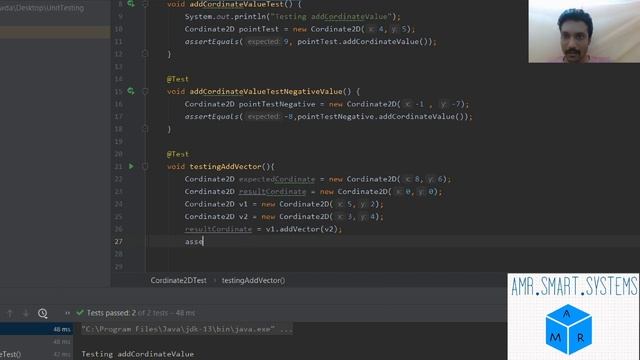
Task: Click pointTest variable on line 10
Action: click(259, 29)
